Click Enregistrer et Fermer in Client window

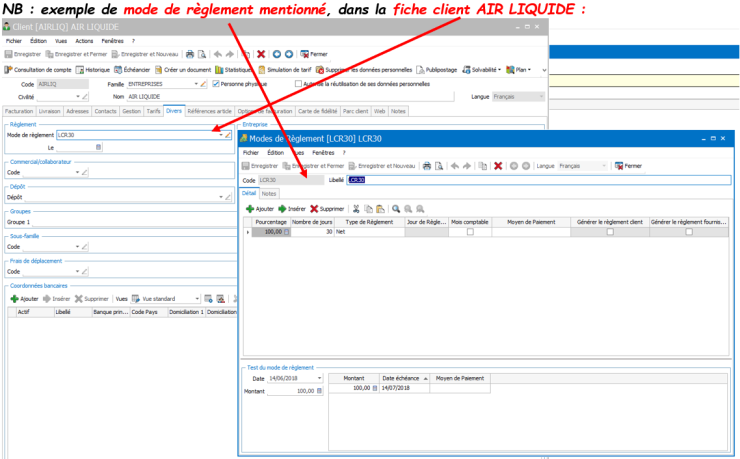coord(76,54)
